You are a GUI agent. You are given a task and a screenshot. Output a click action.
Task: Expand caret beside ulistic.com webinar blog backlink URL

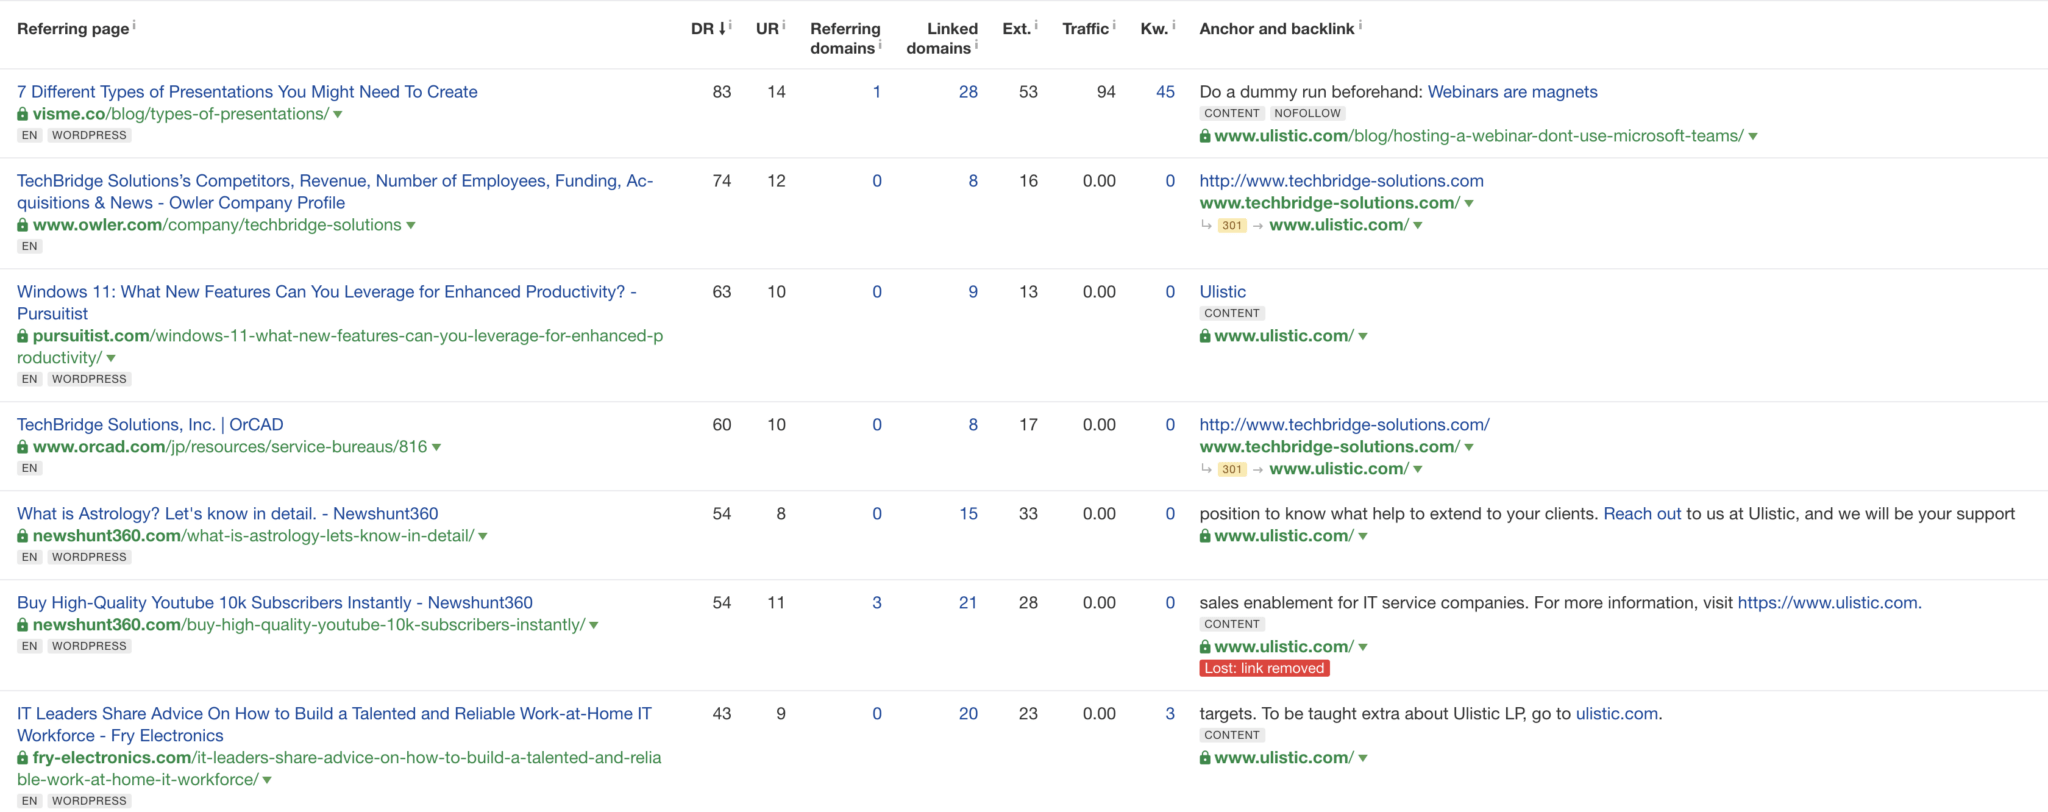click(1752, 137)
